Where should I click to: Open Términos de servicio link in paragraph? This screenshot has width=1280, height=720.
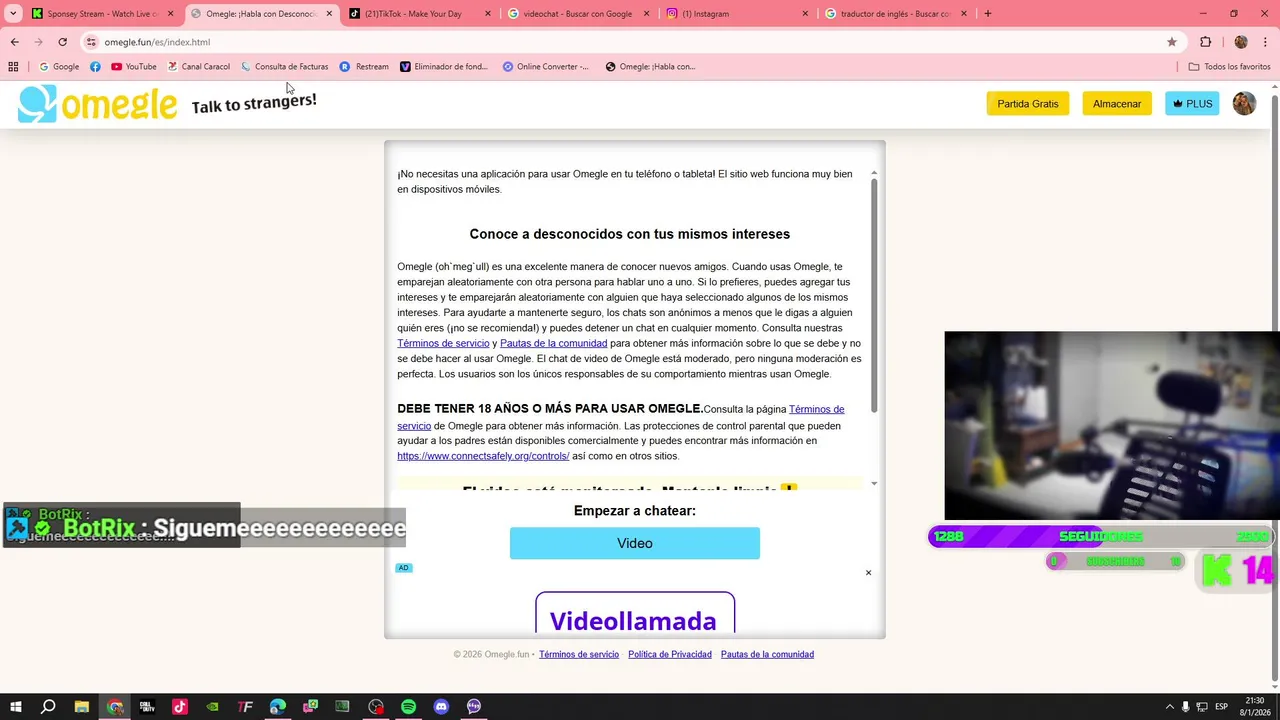click(x=443, y=343)
